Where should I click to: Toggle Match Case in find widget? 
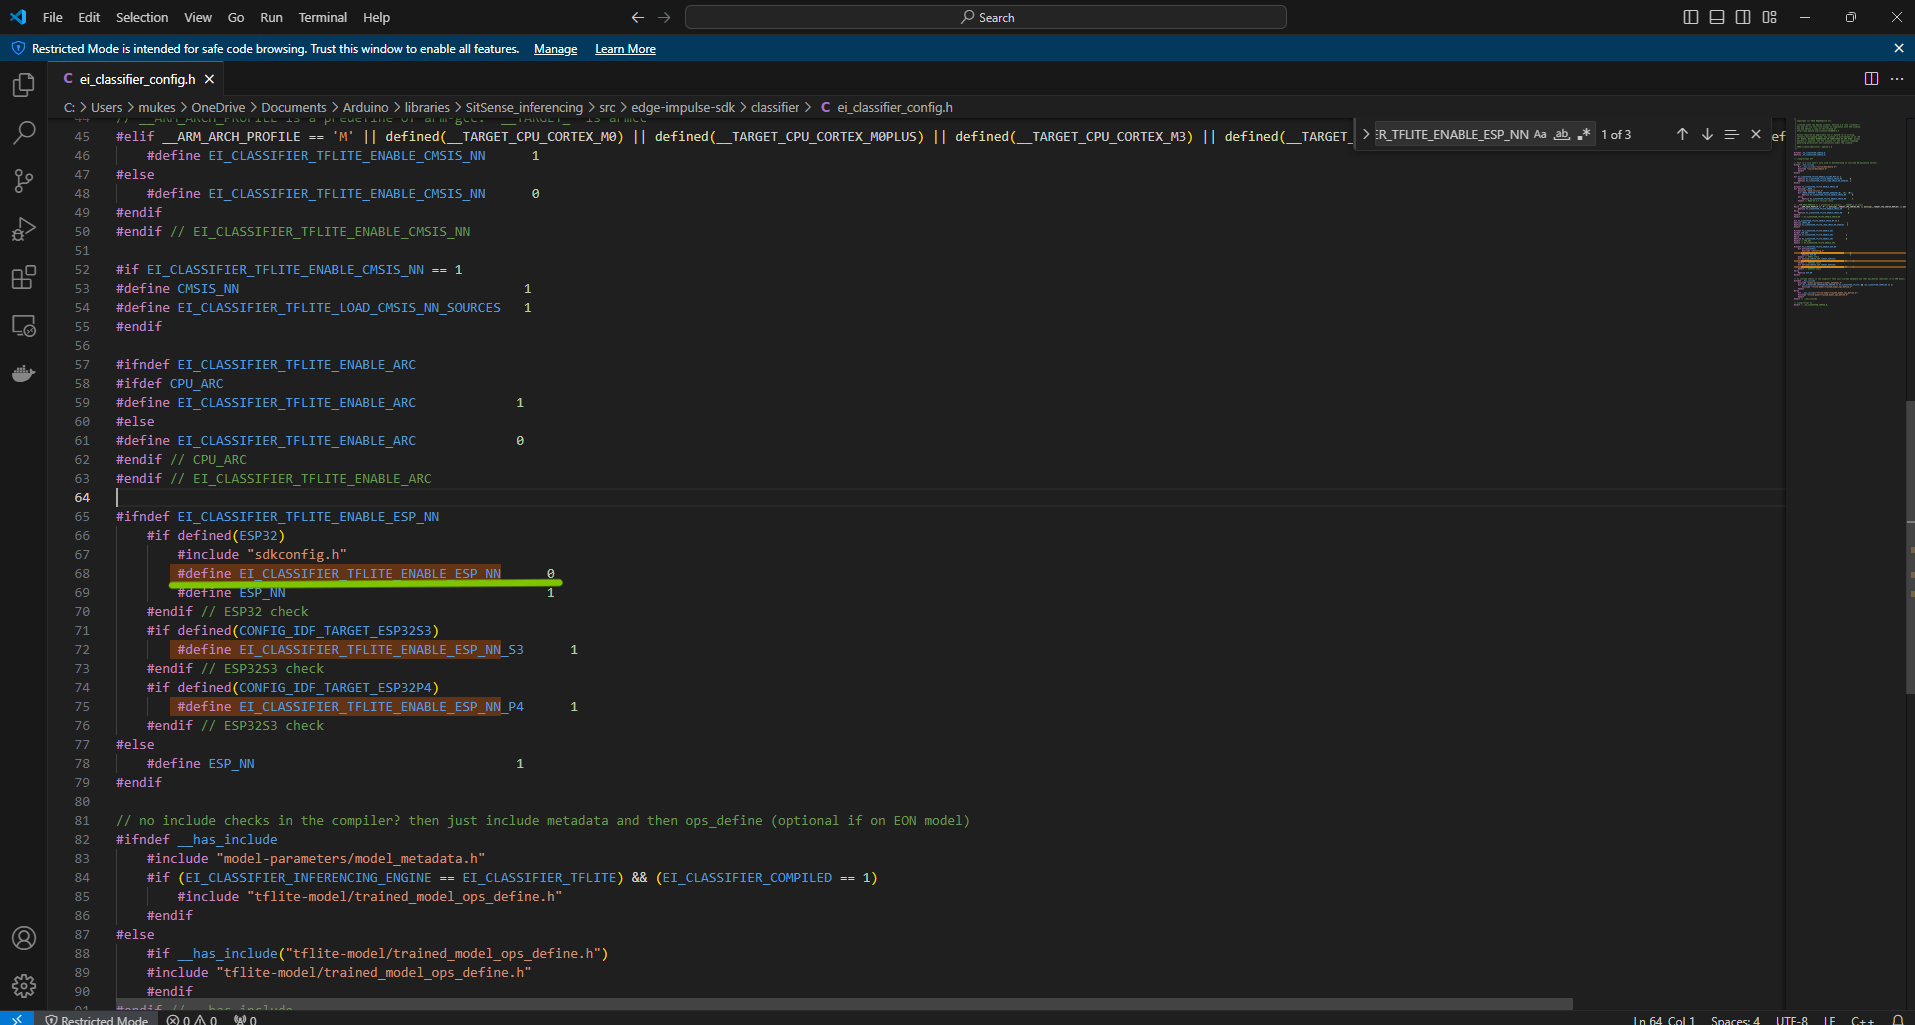pyautogui.click(x=1540, y=134)
